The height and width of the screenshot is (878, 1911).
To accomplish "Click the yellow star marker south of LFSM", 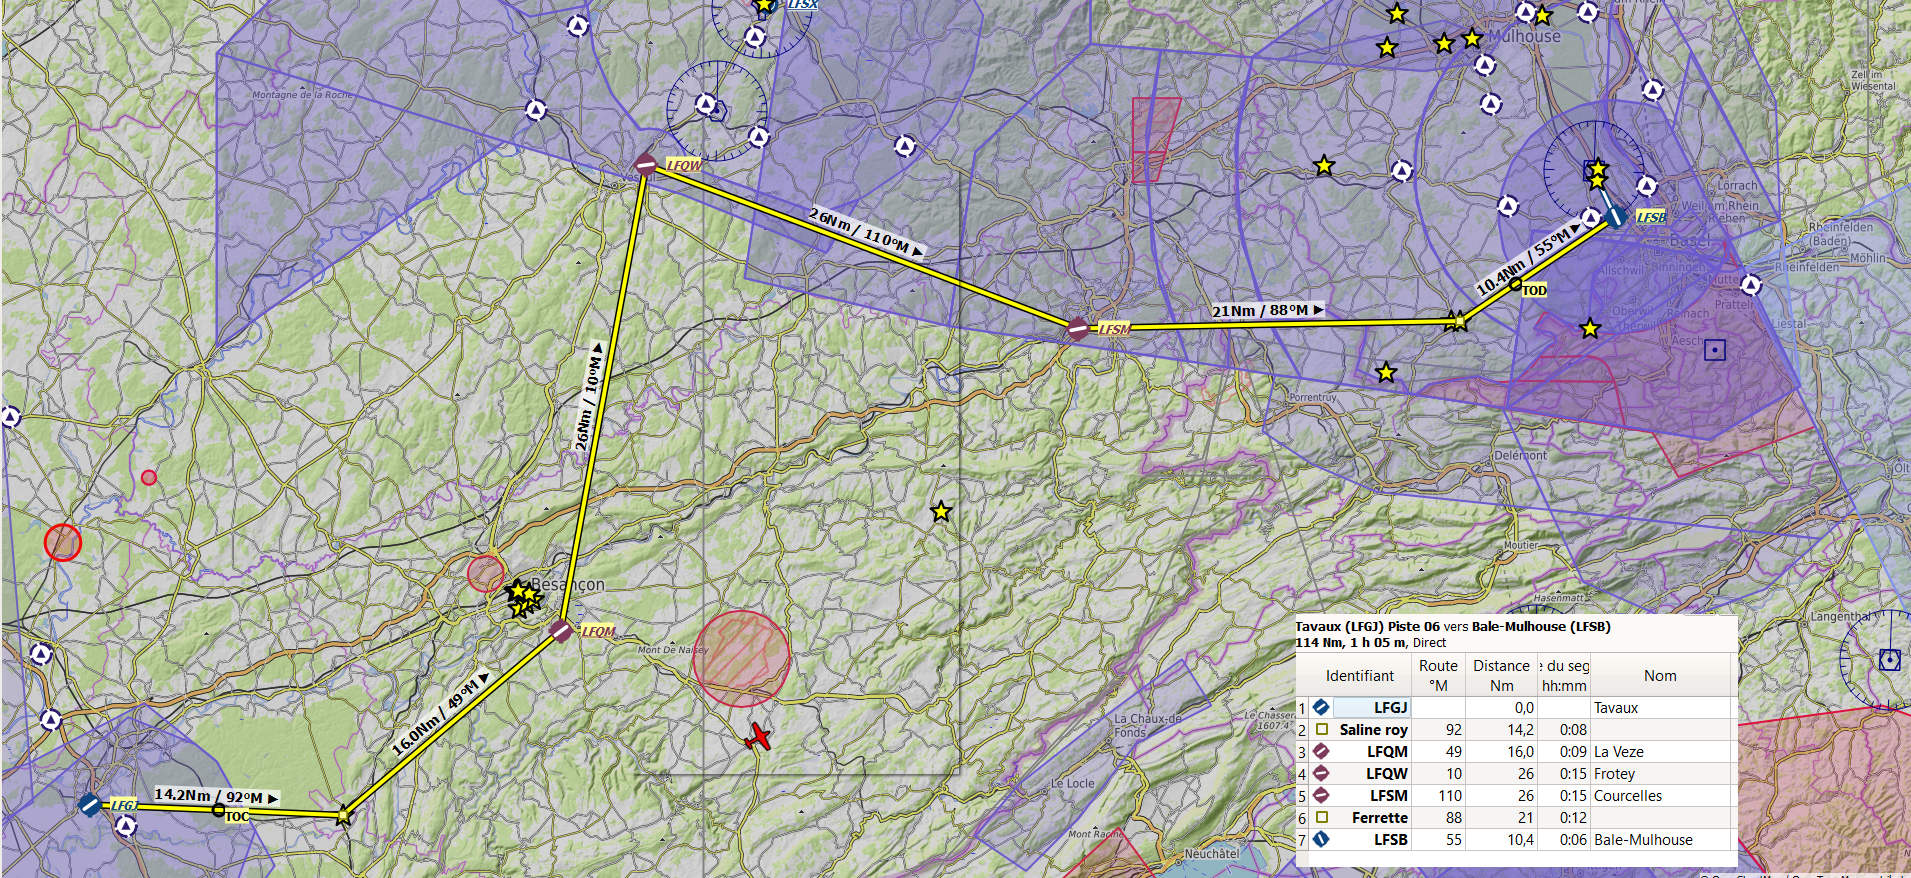I will pyautogui.click(x=941, y=512).
